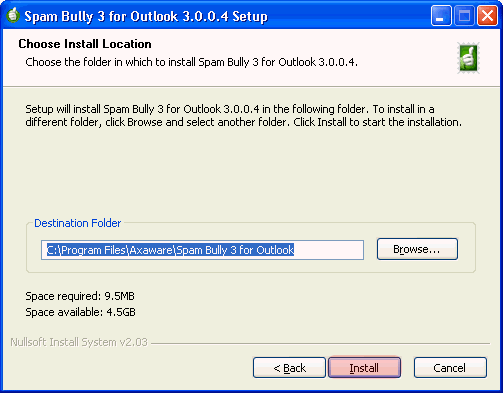Click the Choose Install Location heading

coord(85,44)
